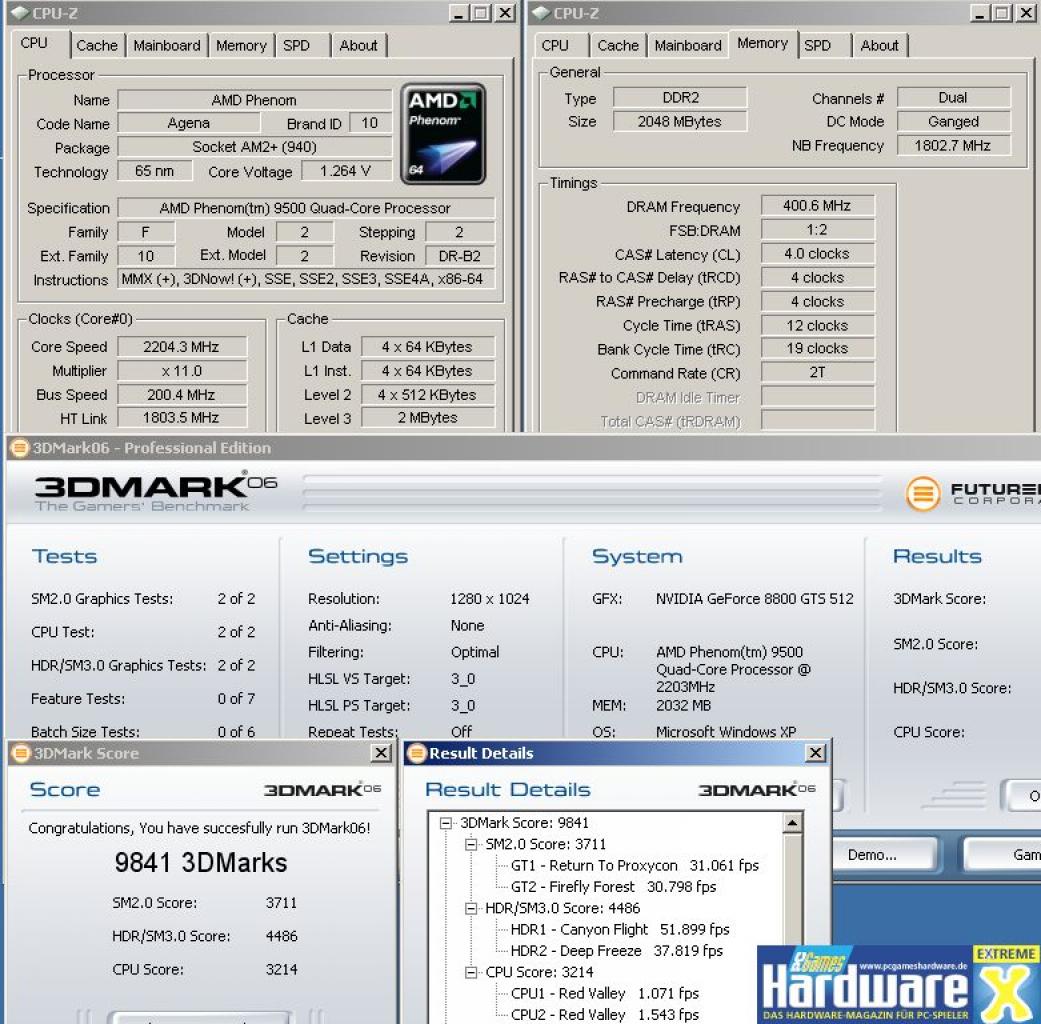Viewport: 1041px width, 1024px height.
Task: Click the Revision DR-B2 field
Action: (460, 256)
